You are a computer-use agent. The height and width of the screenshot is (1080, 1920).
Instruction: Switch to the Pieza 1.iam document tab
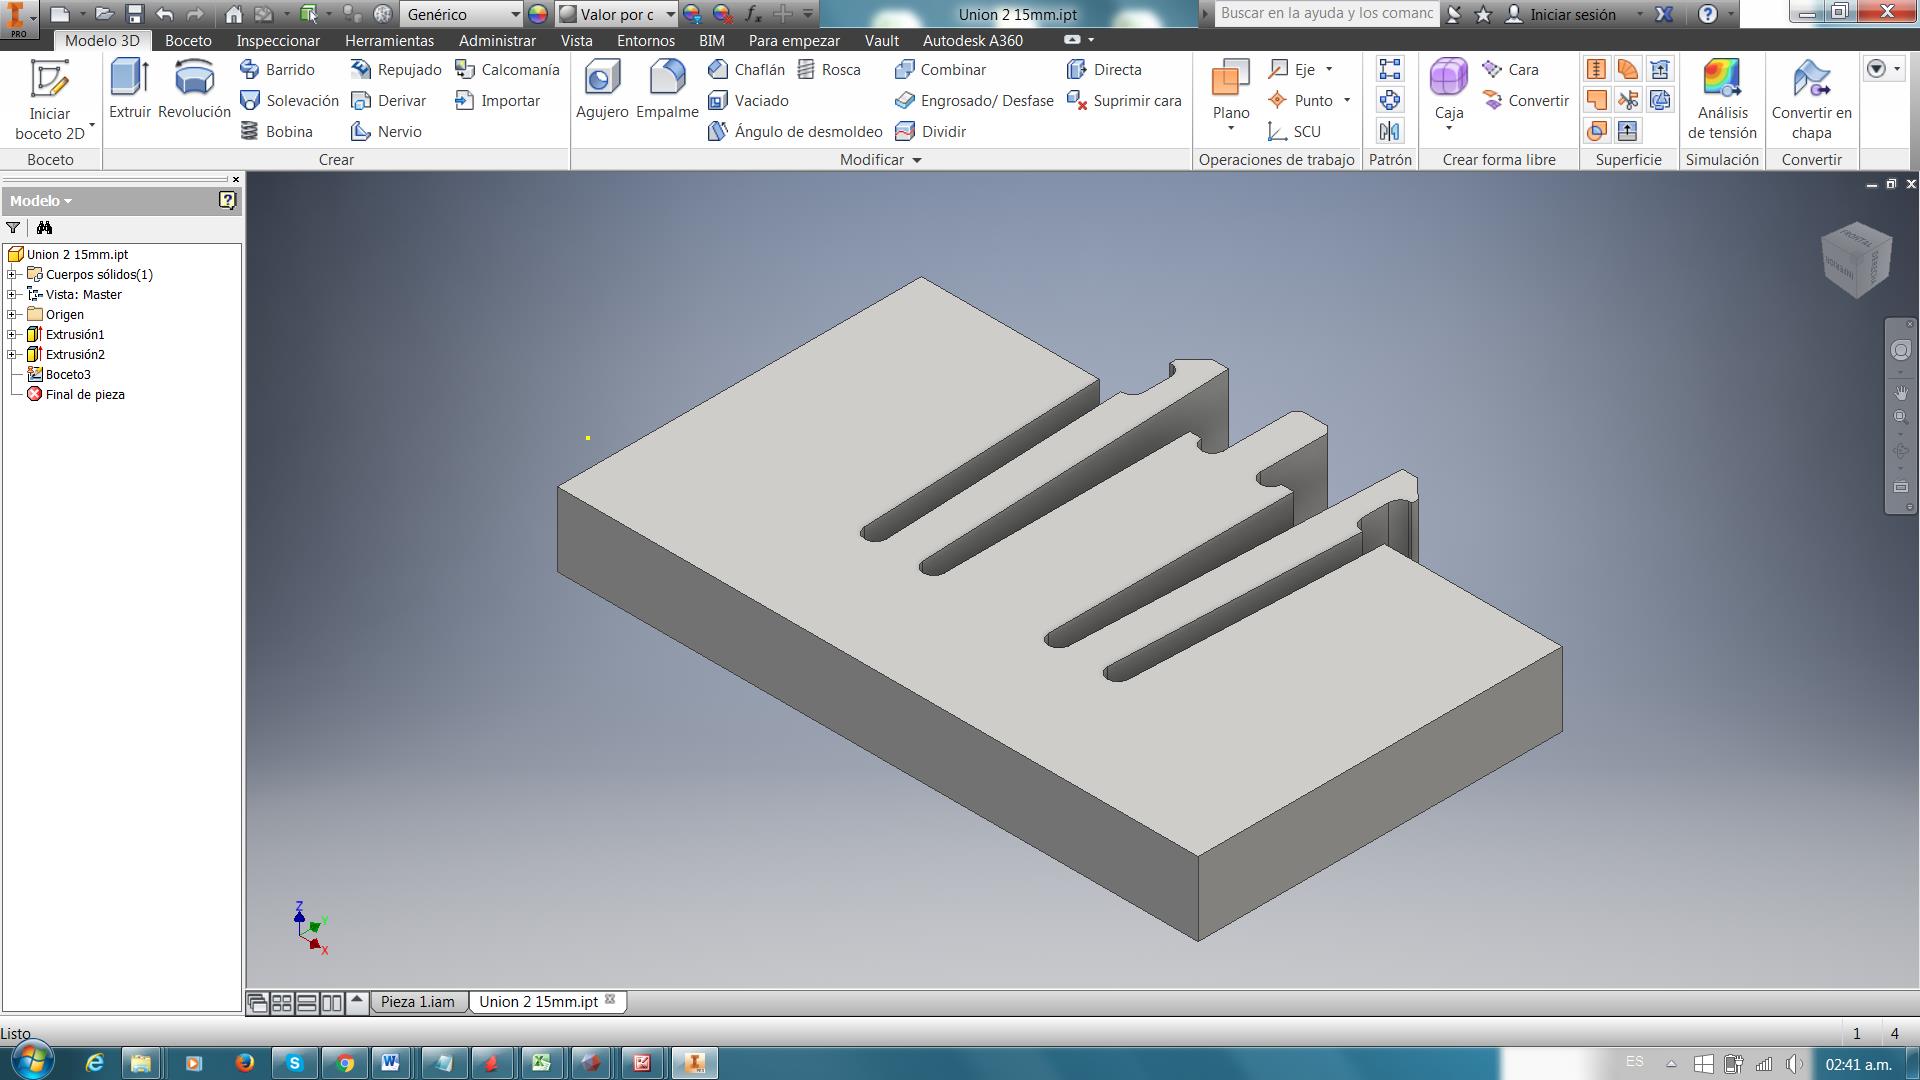pos(417,1001)
